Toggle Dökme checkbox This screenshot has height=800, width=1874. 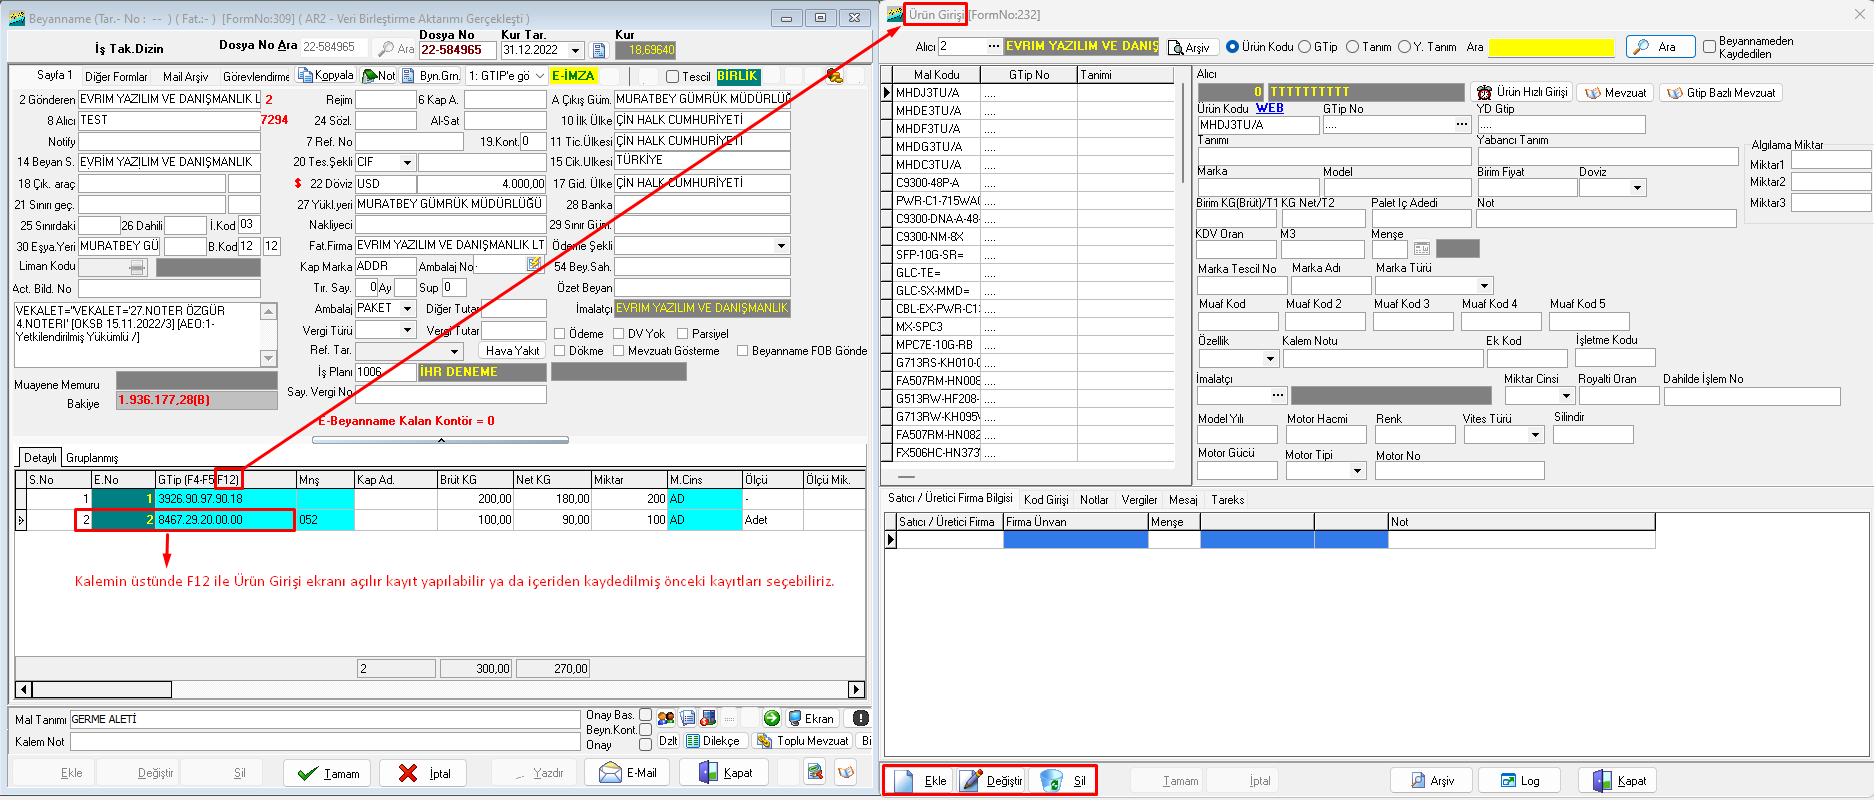point(560,351)
